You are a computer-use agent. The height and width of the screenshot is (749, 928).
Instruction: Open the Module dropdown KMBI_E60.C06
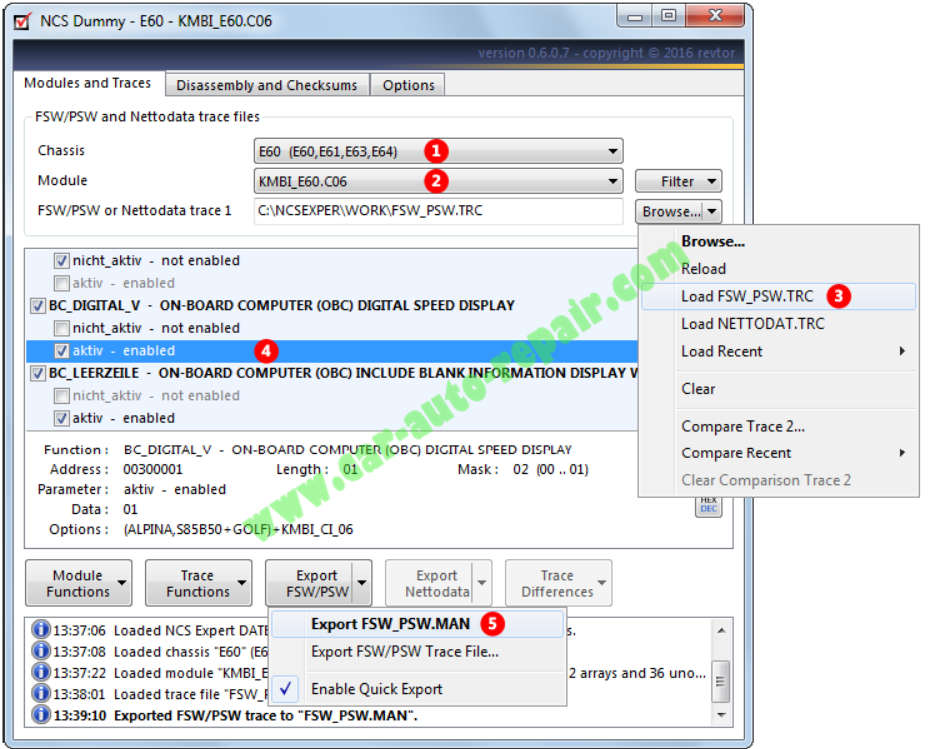click(x=438, y=181)
